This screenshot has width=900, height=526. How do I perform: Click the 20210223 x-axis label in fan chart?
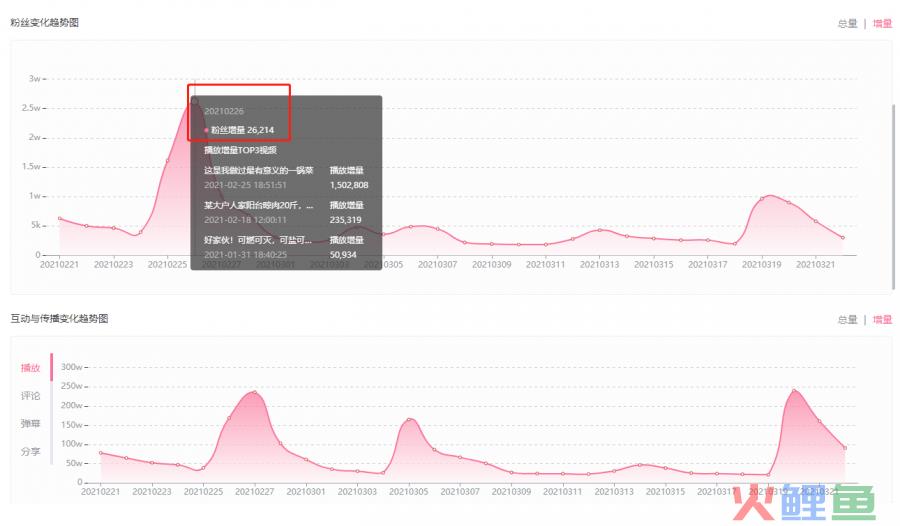pos(114,264)
